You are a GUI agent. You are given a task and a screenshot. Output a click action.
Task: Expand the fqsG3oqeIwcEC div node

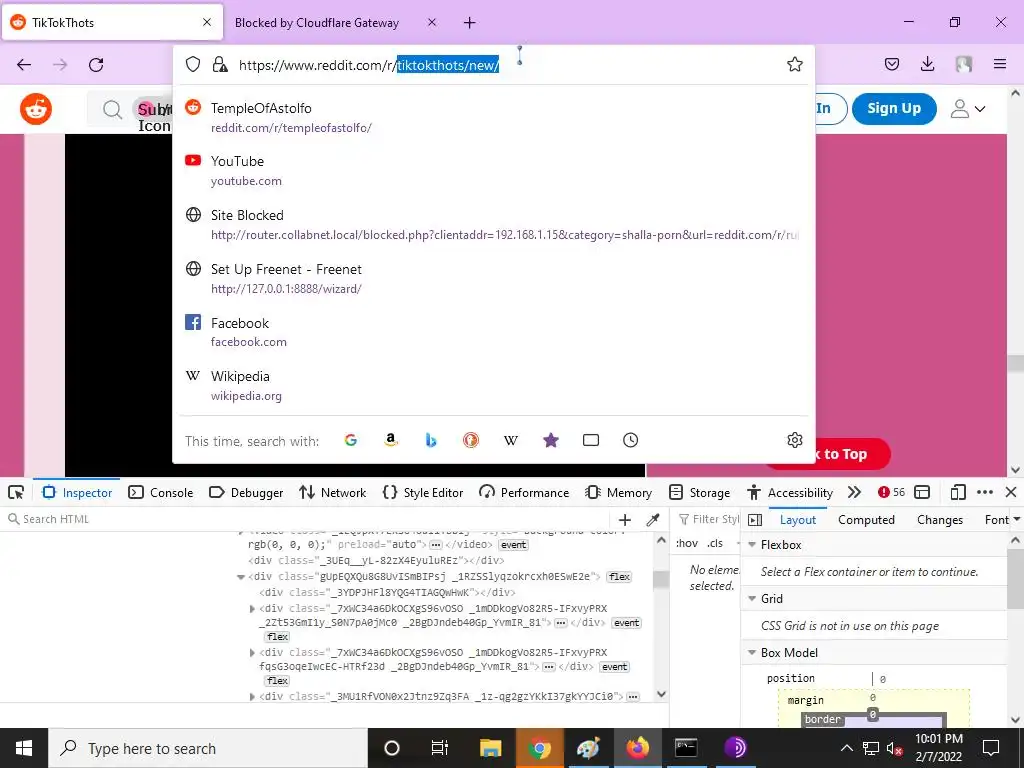(252, 652)
